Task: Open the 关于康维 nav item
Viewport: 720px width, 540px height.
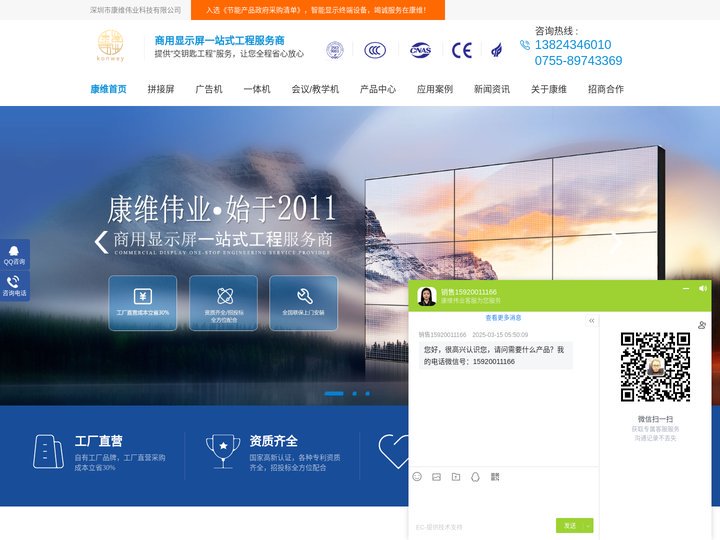Action: pos(549,89)
